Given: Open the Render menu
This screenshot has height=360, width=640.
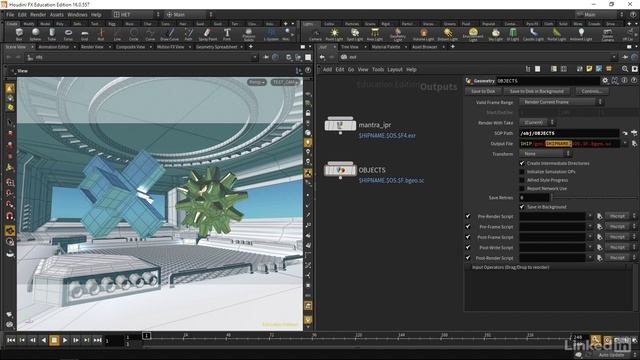Looking at the screenshot, I should pyautogui.click(x=38, y=15).
